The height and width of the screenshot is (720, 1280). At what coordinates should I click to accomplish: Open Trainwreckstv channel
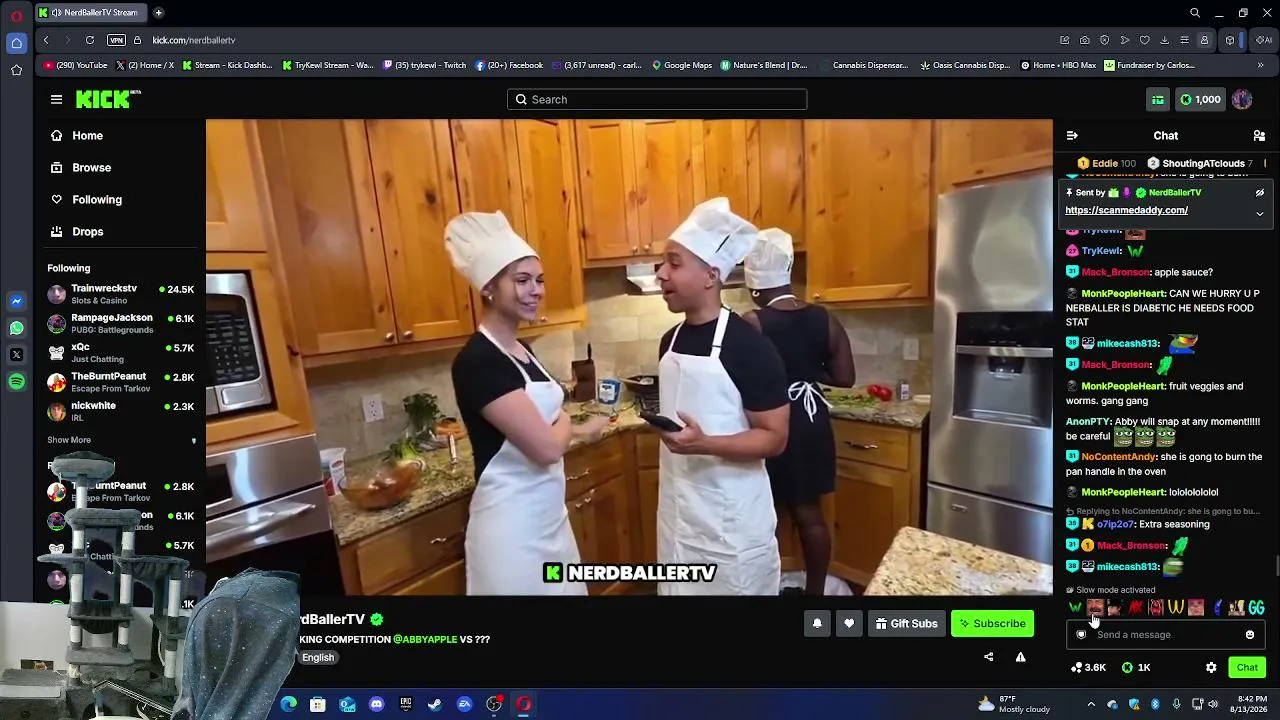(x=121, y=294)
